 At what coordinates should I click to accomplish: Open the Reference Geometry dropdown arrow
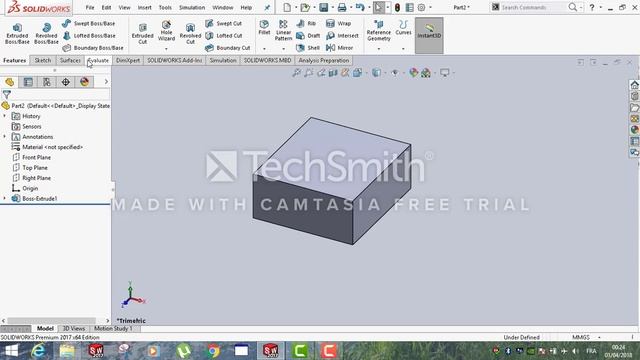[379, 49]
